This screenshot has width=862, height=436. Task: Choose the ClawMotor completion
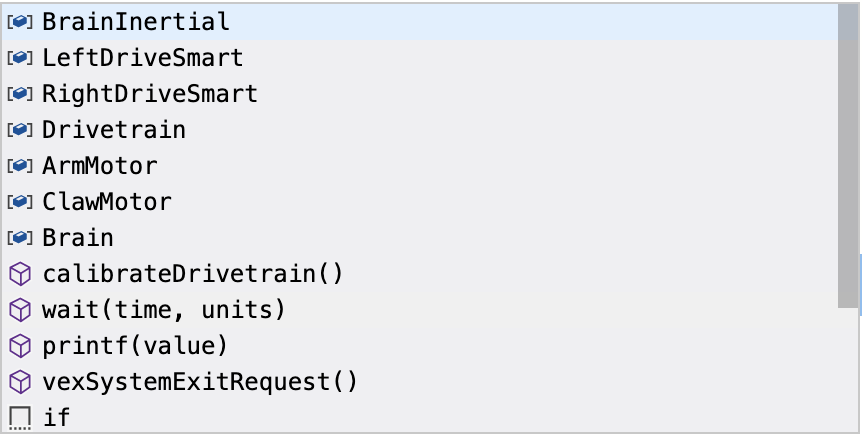pyautogui.click(x=106, y=201)
